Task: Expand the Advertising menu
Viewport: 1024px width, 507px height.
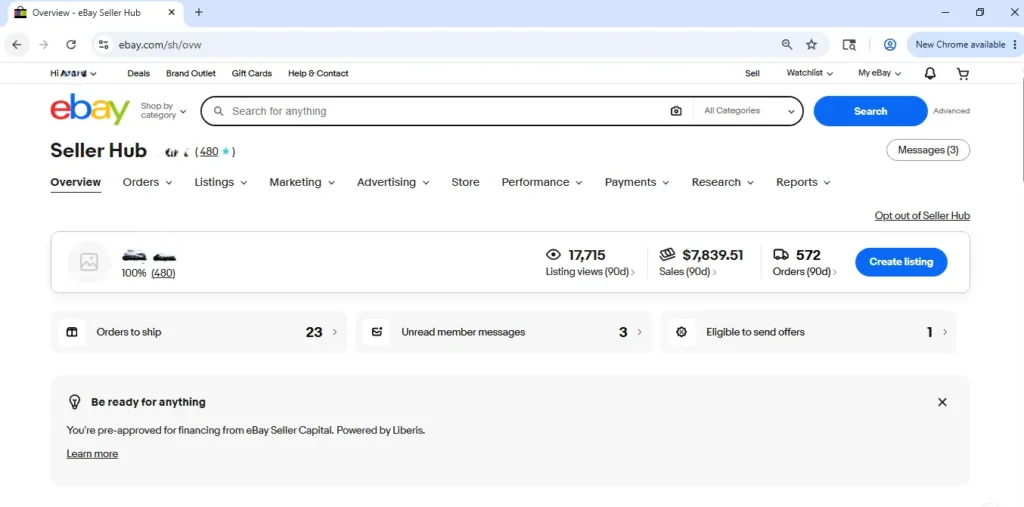Action: (x=393, y=182)
